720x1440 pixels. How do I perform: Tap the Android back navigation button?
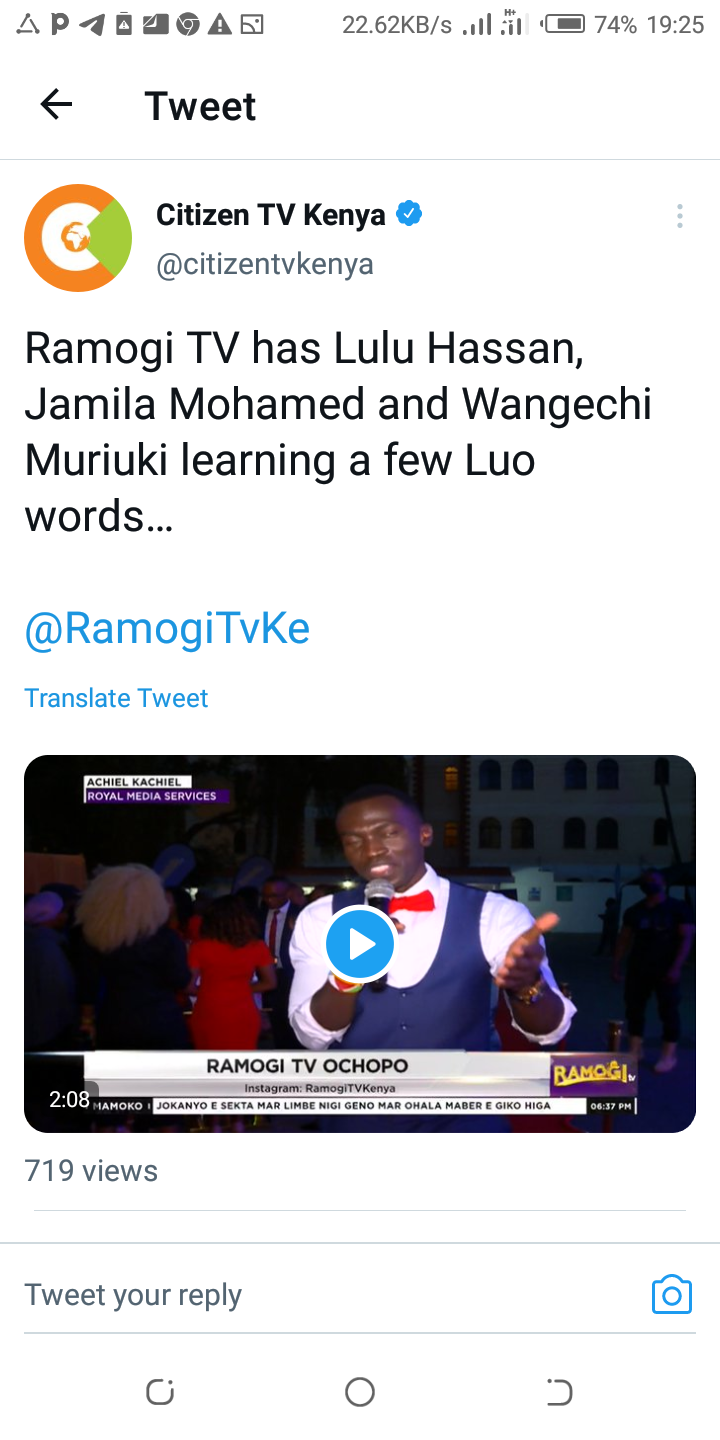pos(559,1391)
